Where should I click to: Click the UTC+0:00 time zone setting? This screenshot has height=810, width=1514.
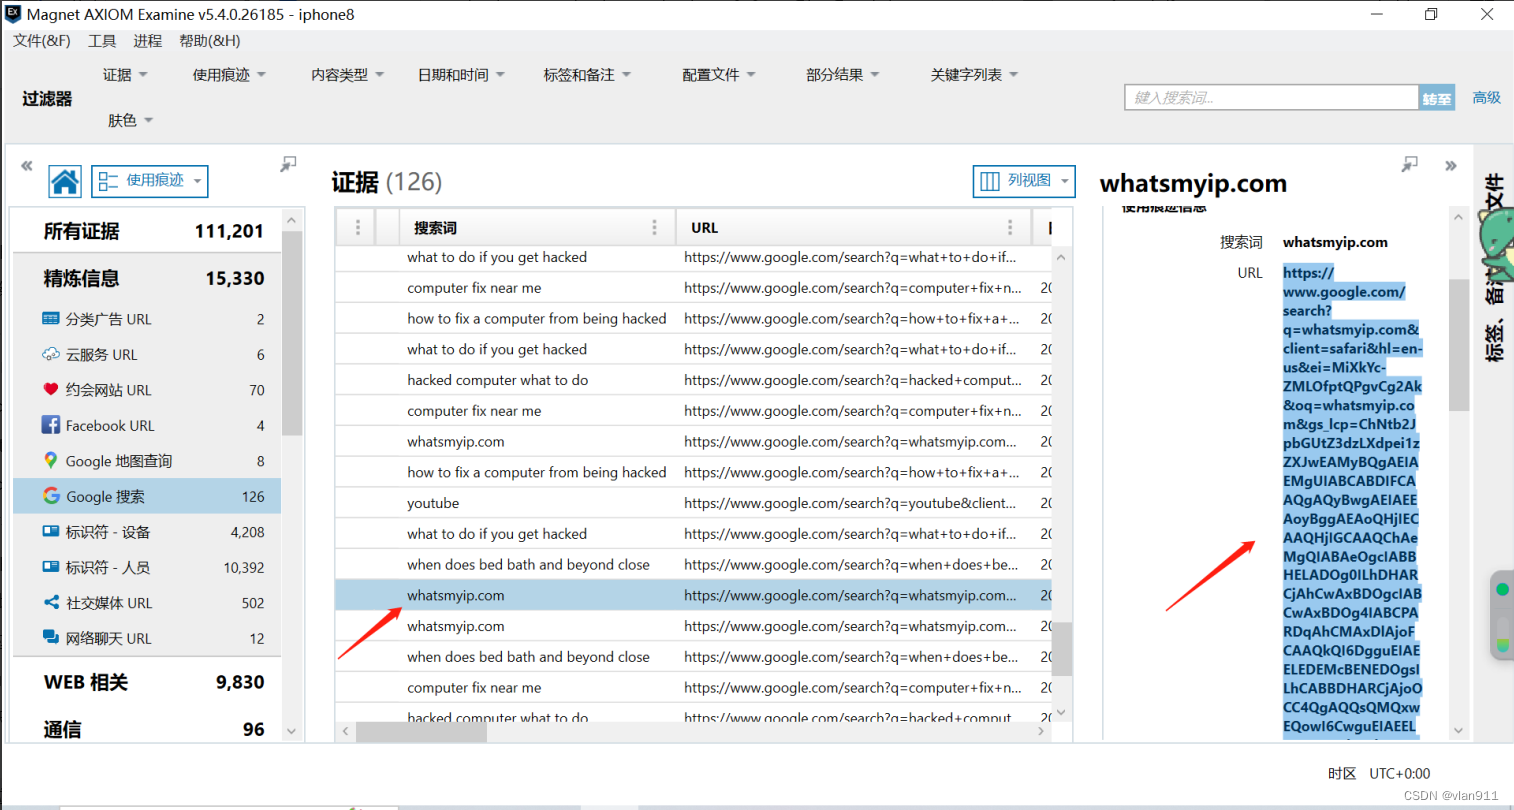1399,774
